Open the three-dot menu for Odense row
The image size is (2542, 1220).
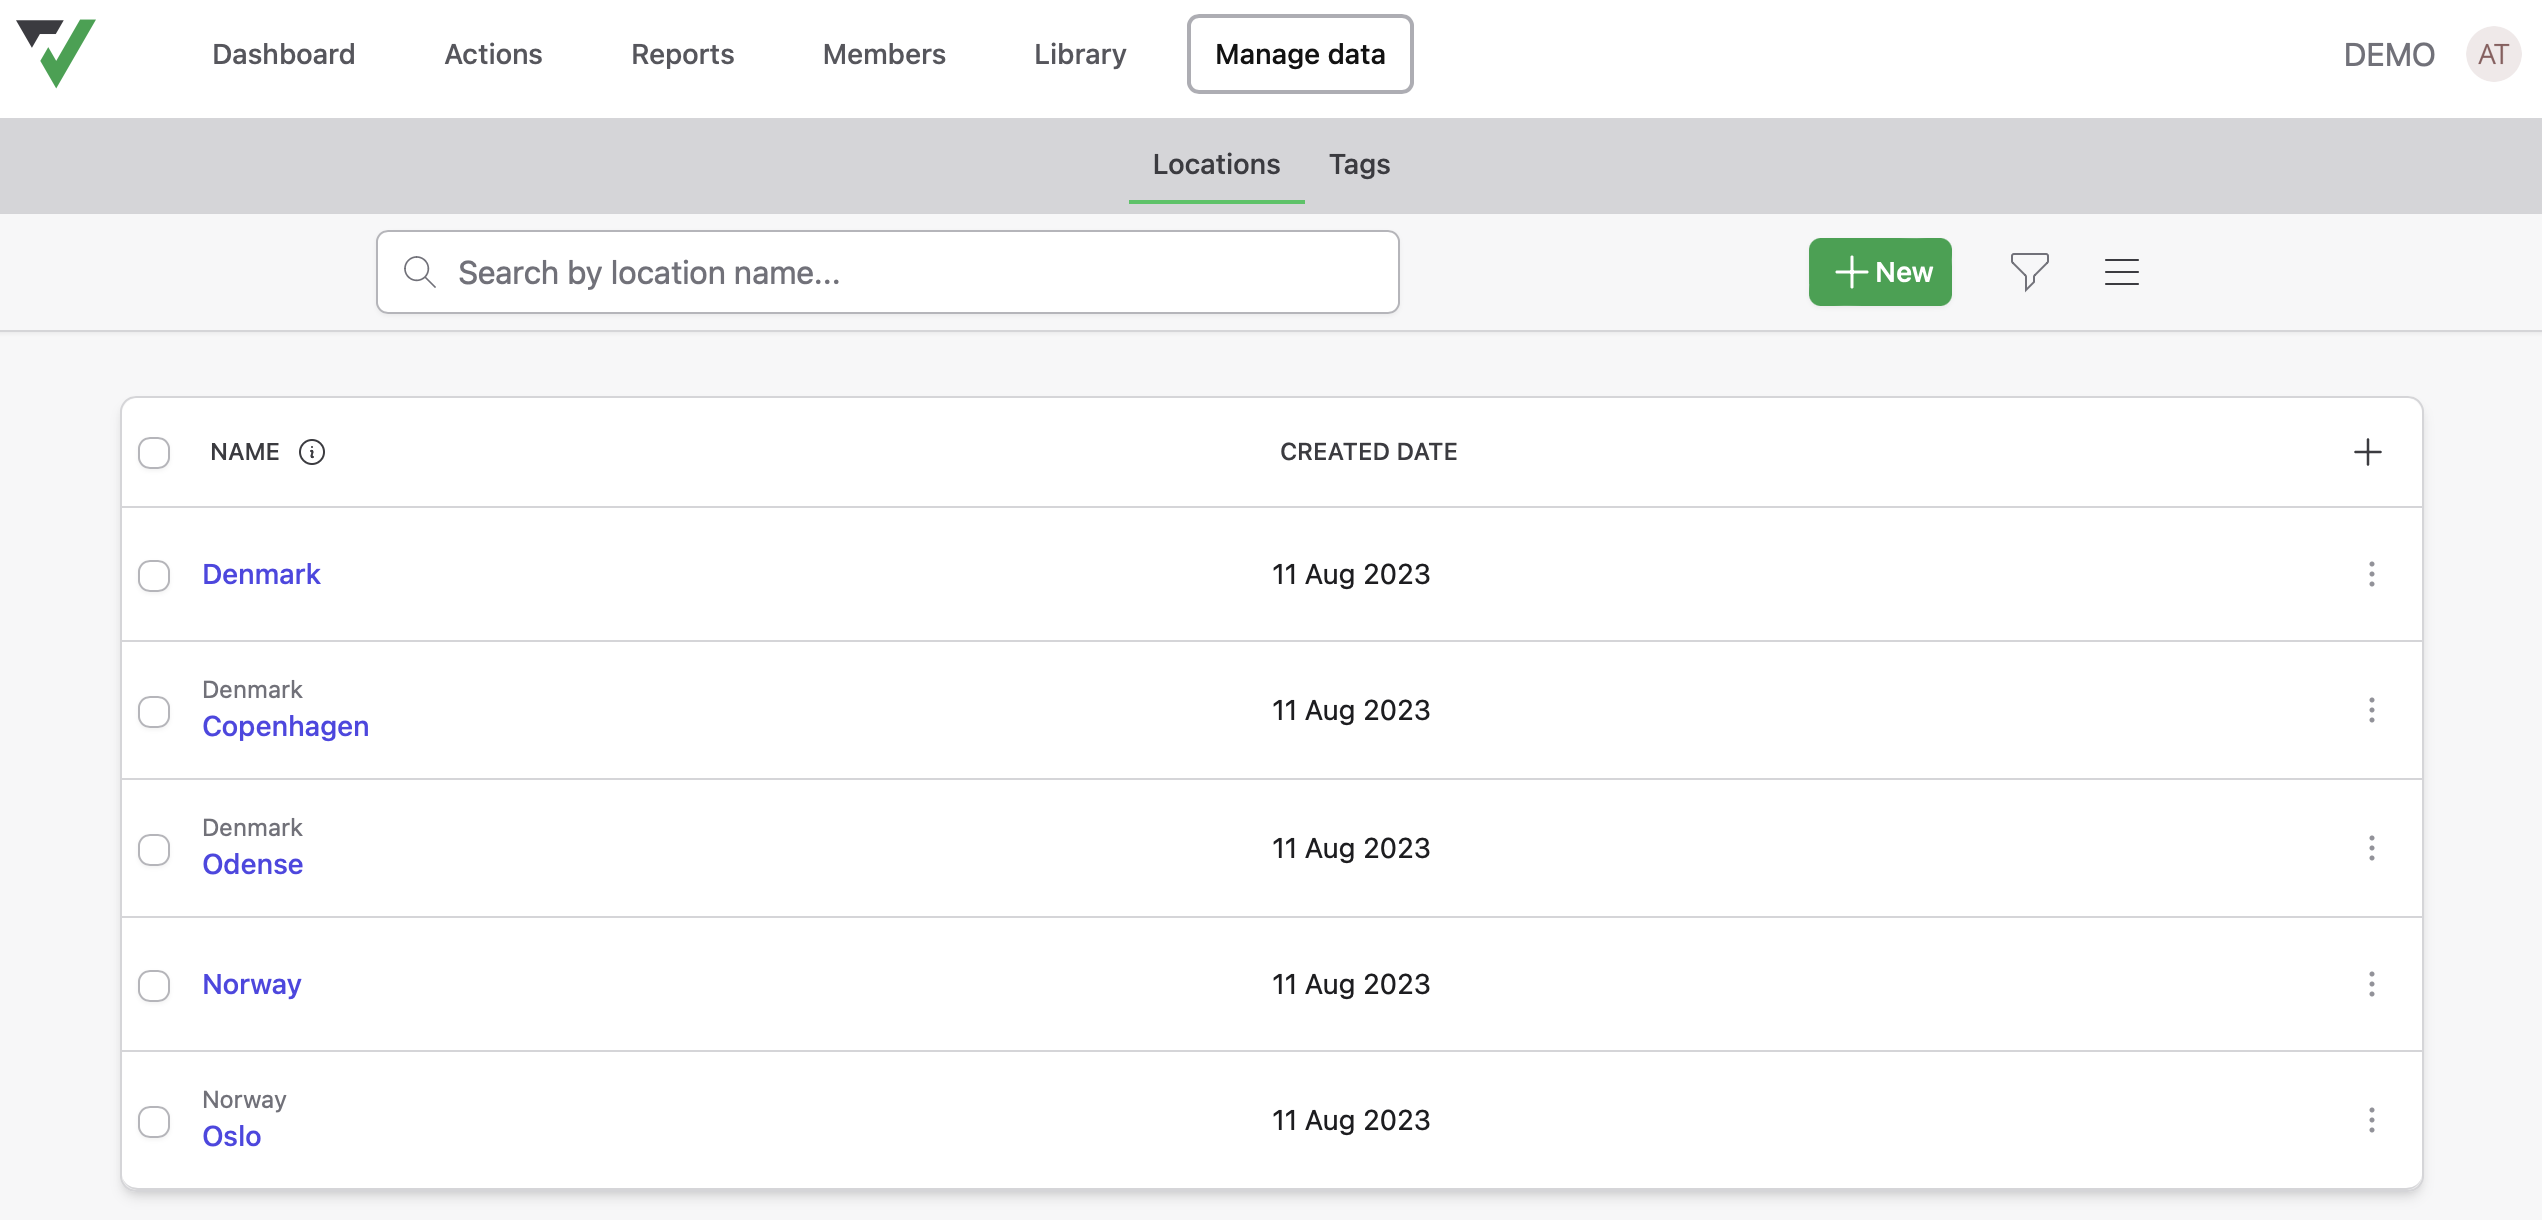click(2371, 848)
